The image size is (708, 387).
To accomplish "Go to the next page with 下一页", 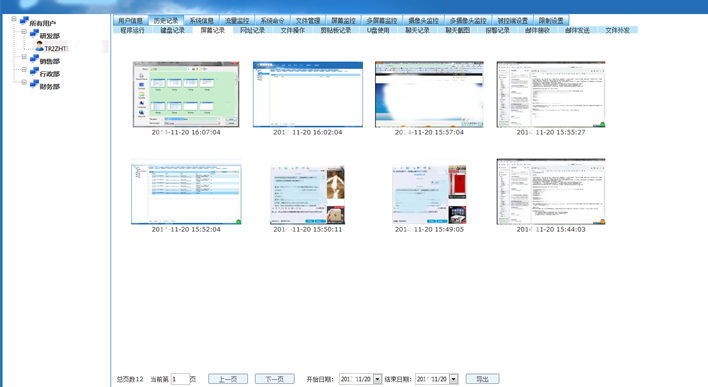I will pyautogui.click(x=275, y=379).
